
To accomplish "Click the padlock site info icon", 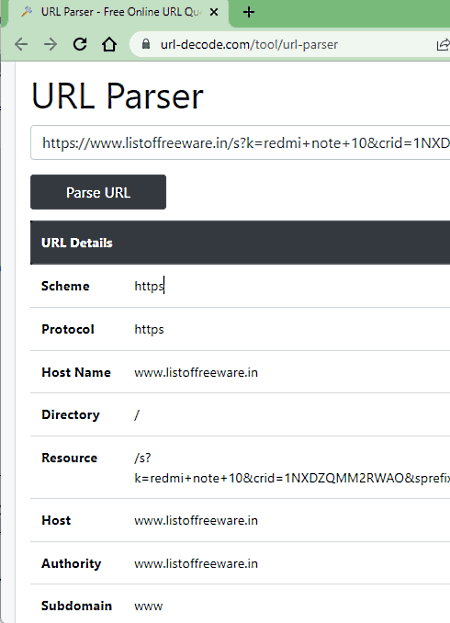I will point(146,44).
